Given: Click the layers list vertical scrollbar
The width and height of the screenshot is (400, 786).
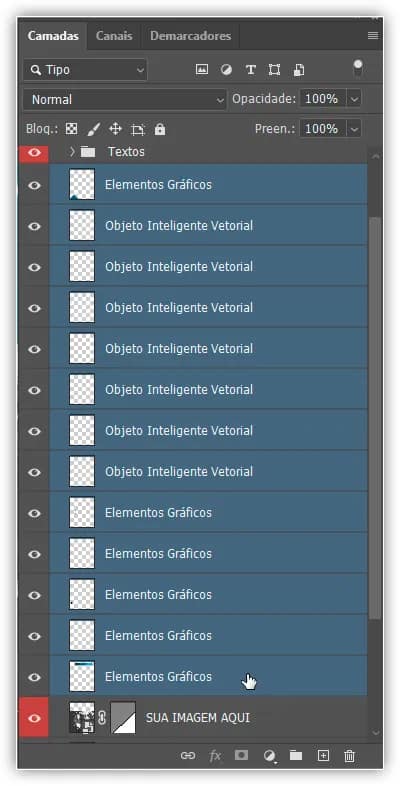Looking at the screenshot, I should click(x=375, y=418).
